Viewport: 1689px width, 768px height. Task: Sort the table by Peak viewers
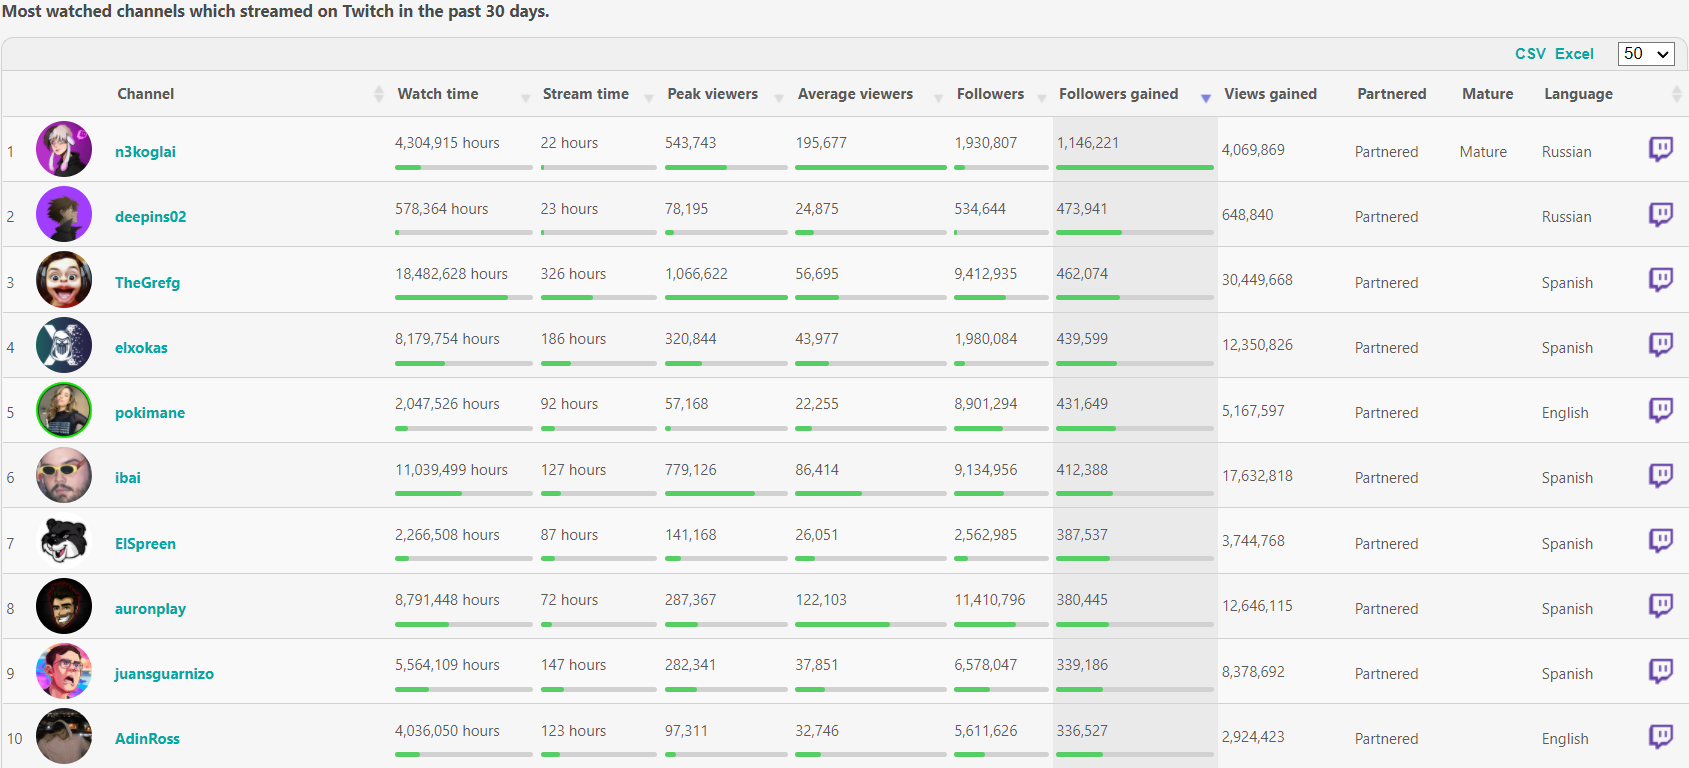[713, 94]
